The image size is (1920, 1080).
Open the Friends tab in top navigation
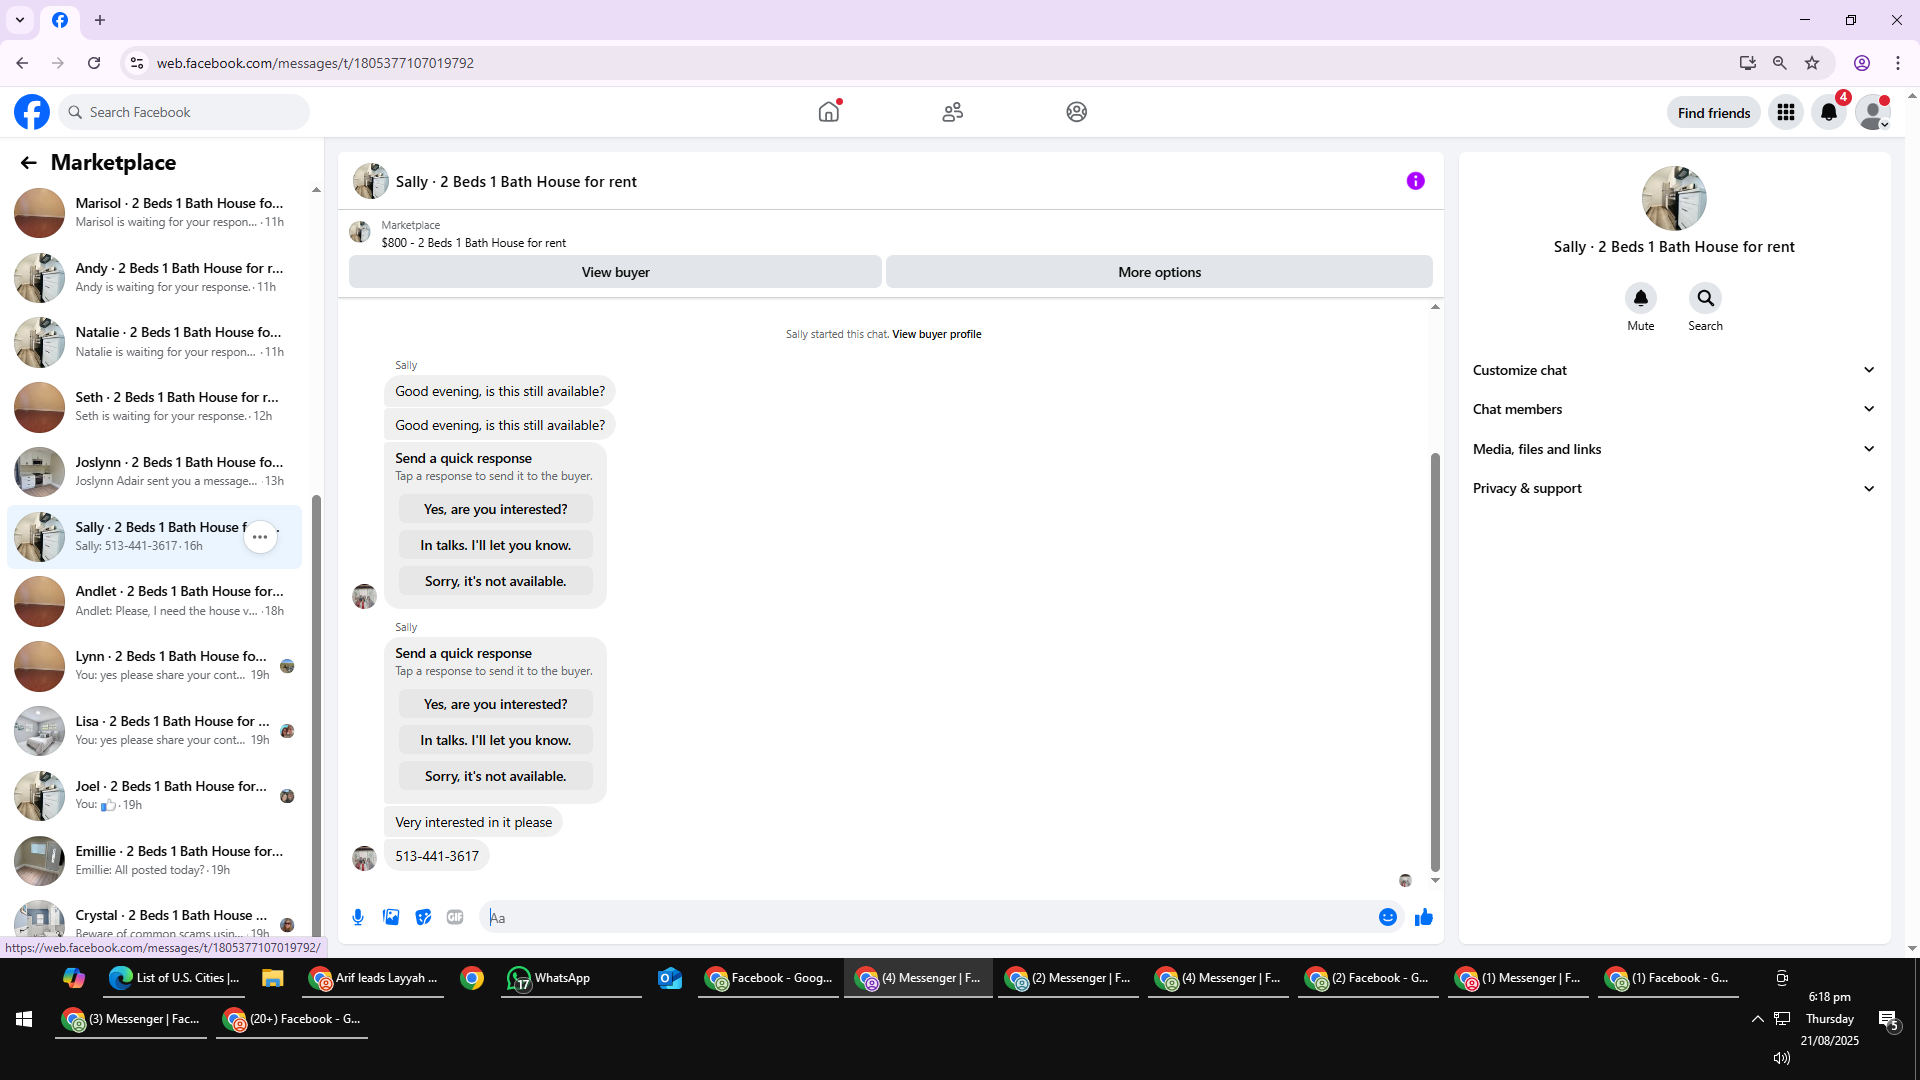tap(952, 112)
